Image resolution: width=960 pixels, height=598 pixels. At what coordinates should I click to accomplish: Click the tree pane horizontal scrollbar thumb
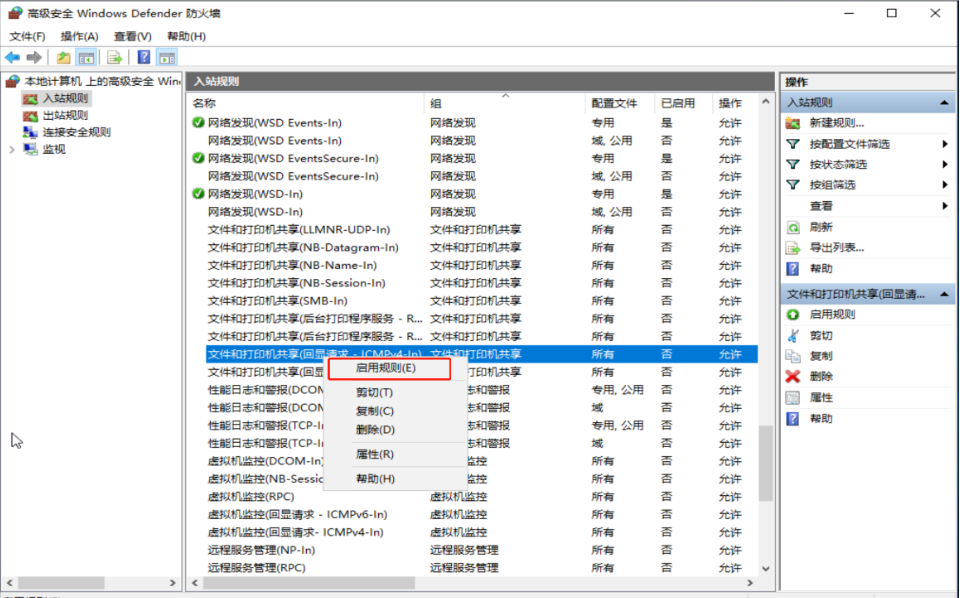coord(62,583)
